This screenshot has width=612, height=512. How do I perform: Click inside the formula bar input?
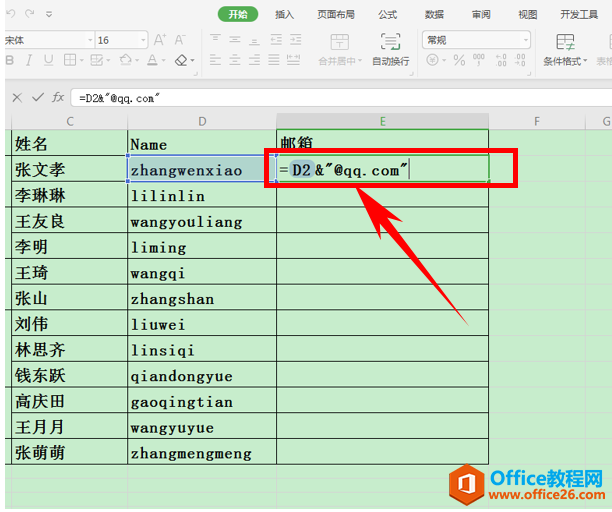(342, 98)
